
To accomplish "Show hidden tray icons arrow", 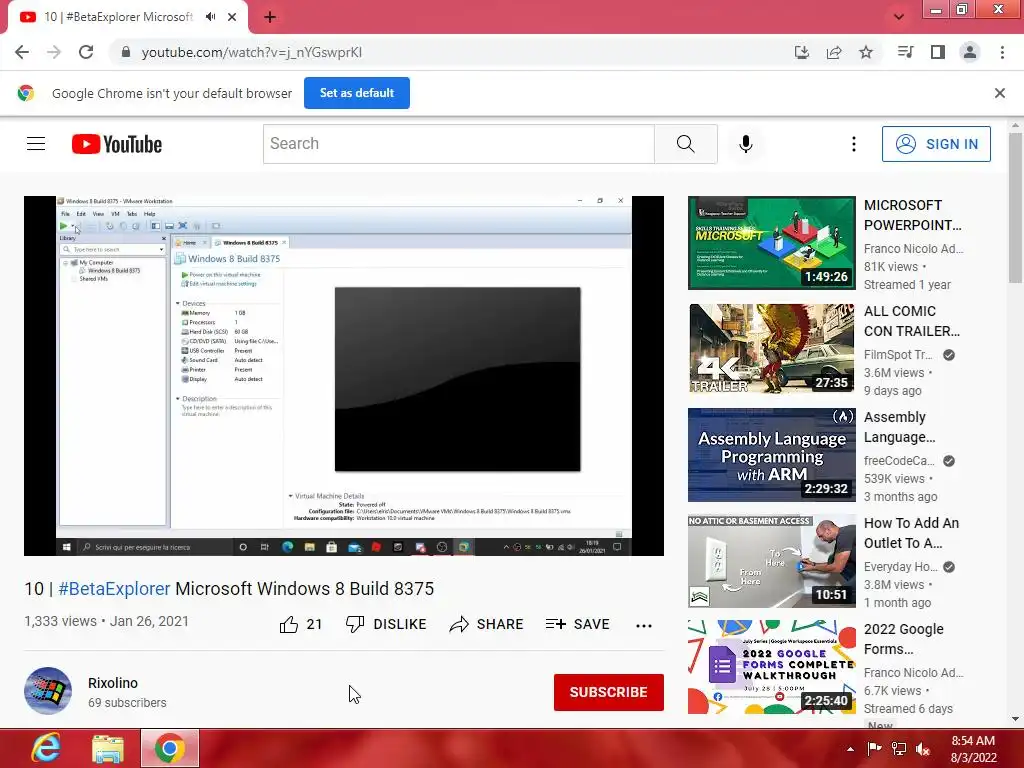I will click(x=850, y=749).
